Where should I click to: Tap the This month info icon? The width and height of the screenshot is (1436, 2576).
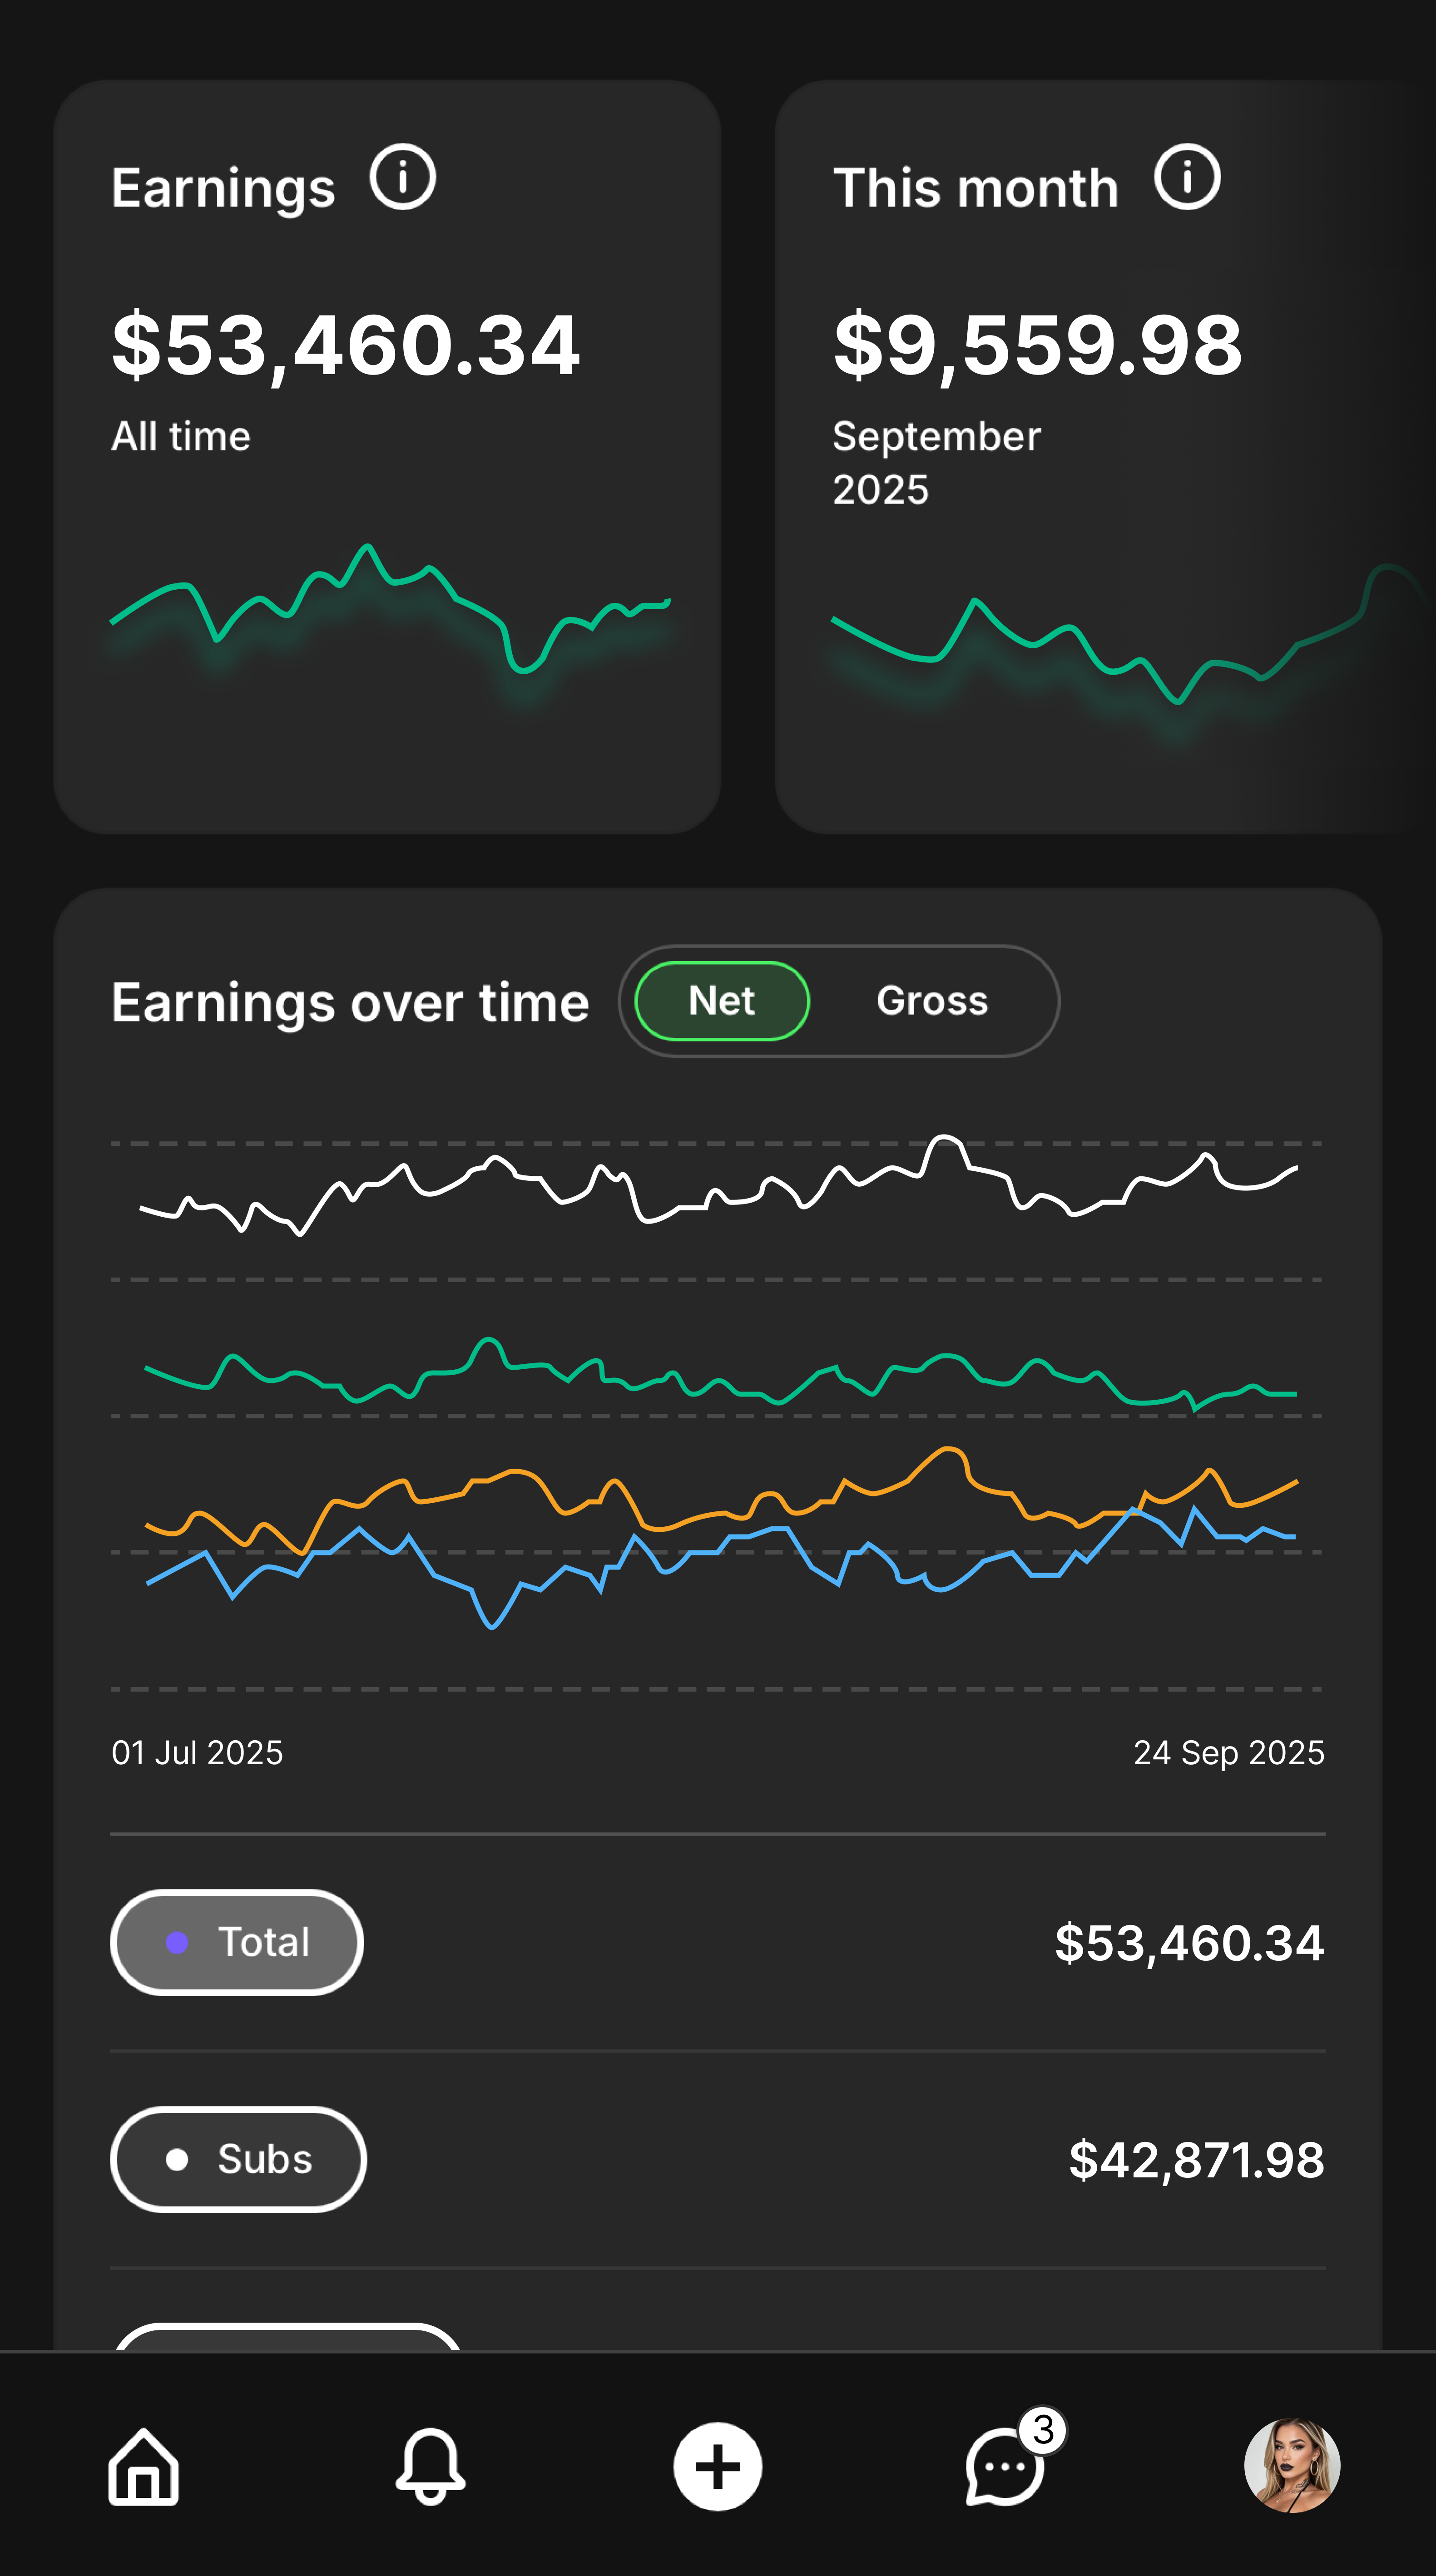click(1187, 178)
